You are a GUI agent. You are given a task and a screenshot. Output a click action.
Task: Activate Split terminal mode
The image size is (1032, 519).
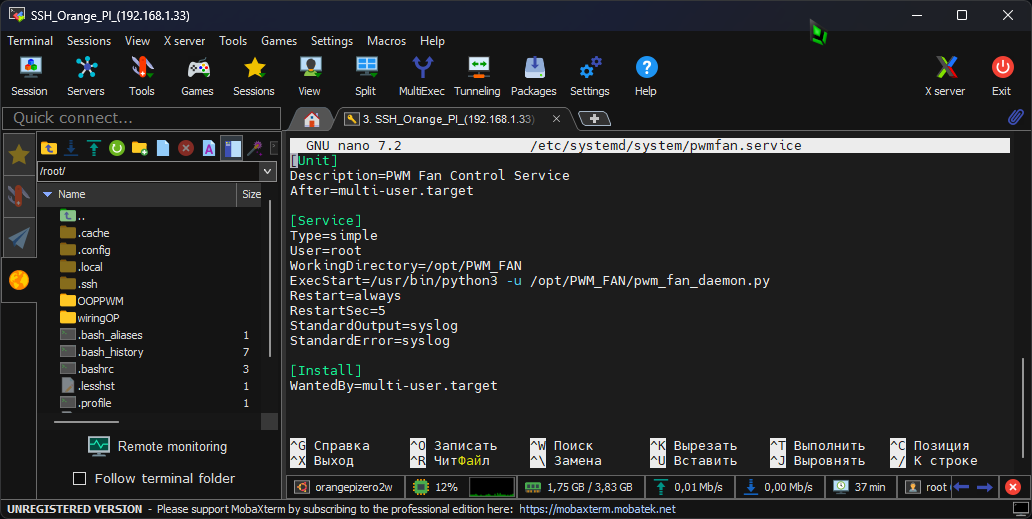tap(366, 76)
